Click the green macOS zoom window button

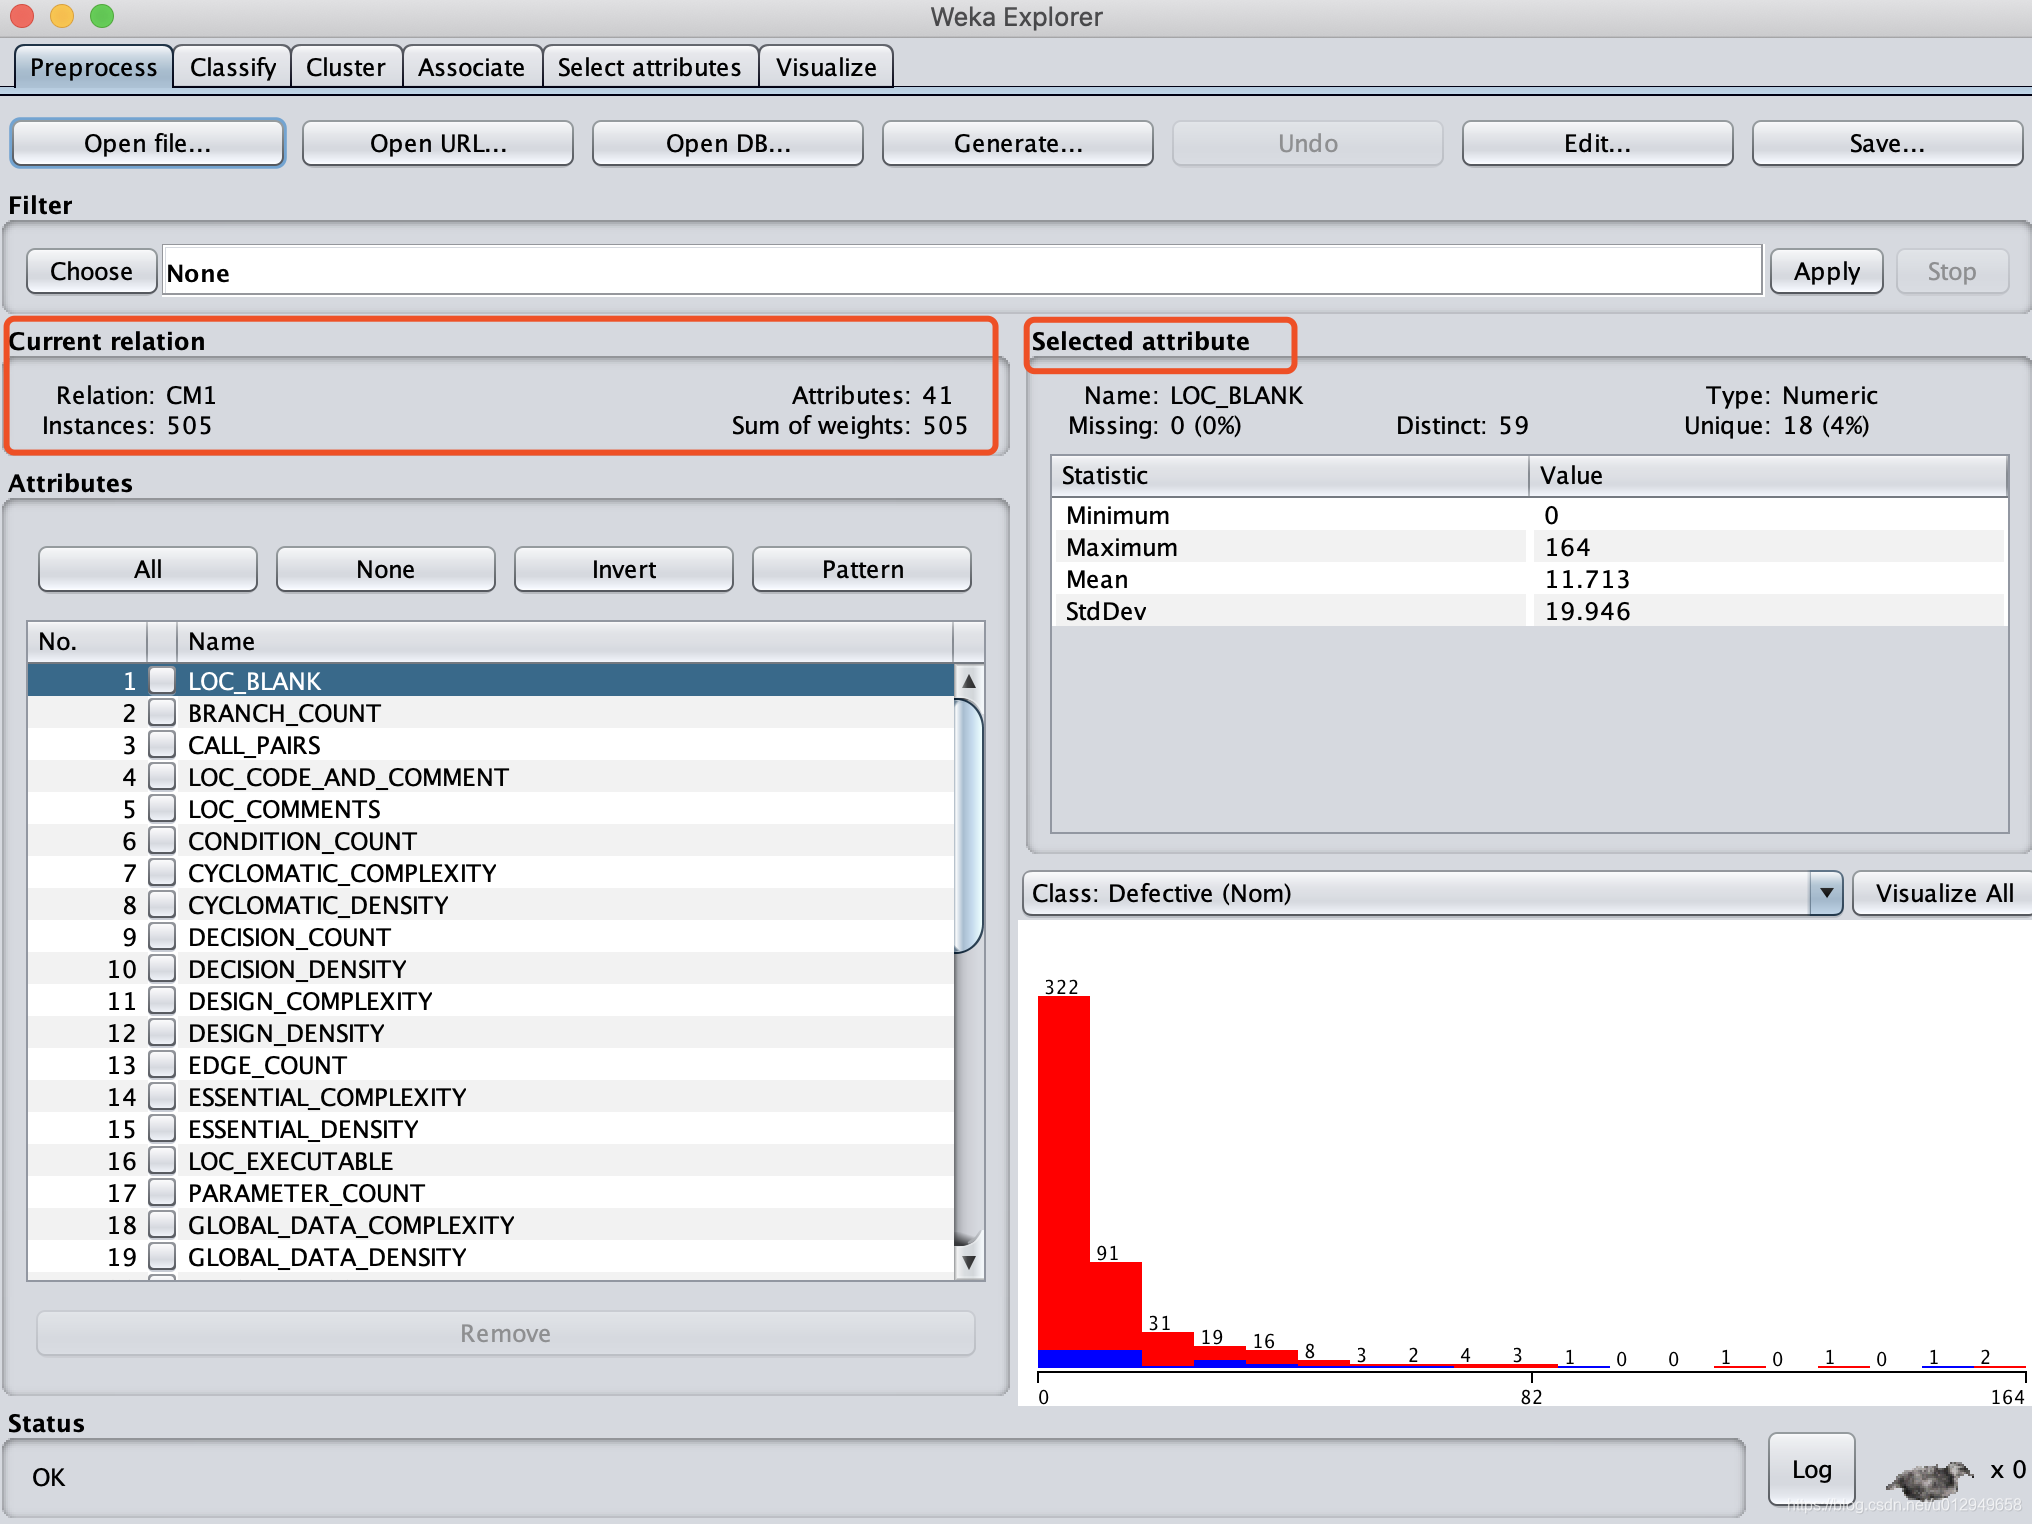pos(102,16)
